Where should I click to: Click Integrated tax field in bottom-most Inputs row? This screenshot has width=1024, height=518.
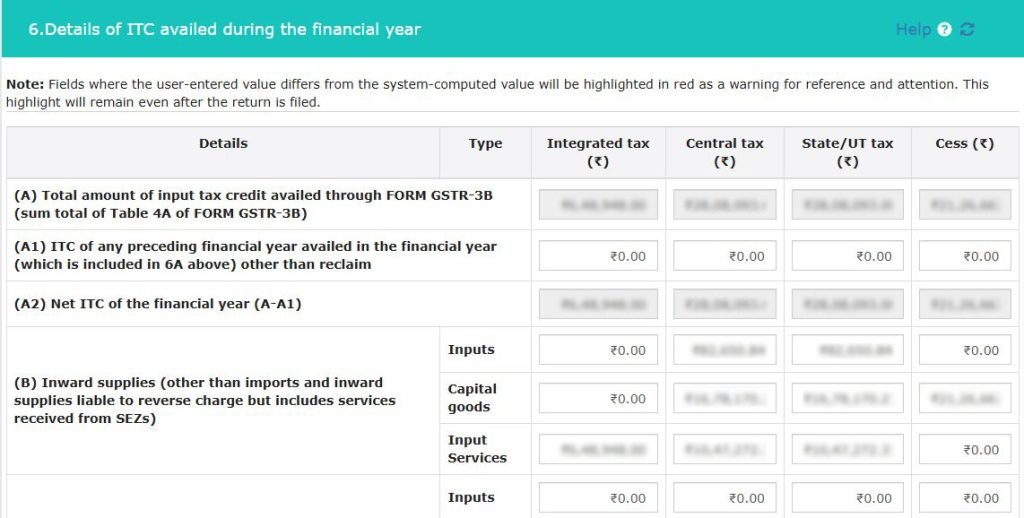(x=598, y=498)
